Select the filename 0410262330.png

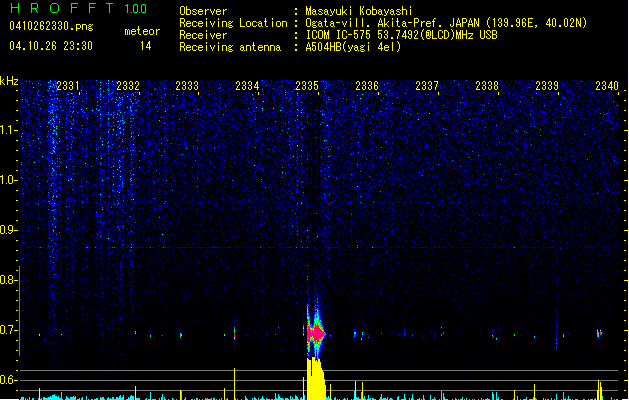pyautogui.click(x=51, y=26)
